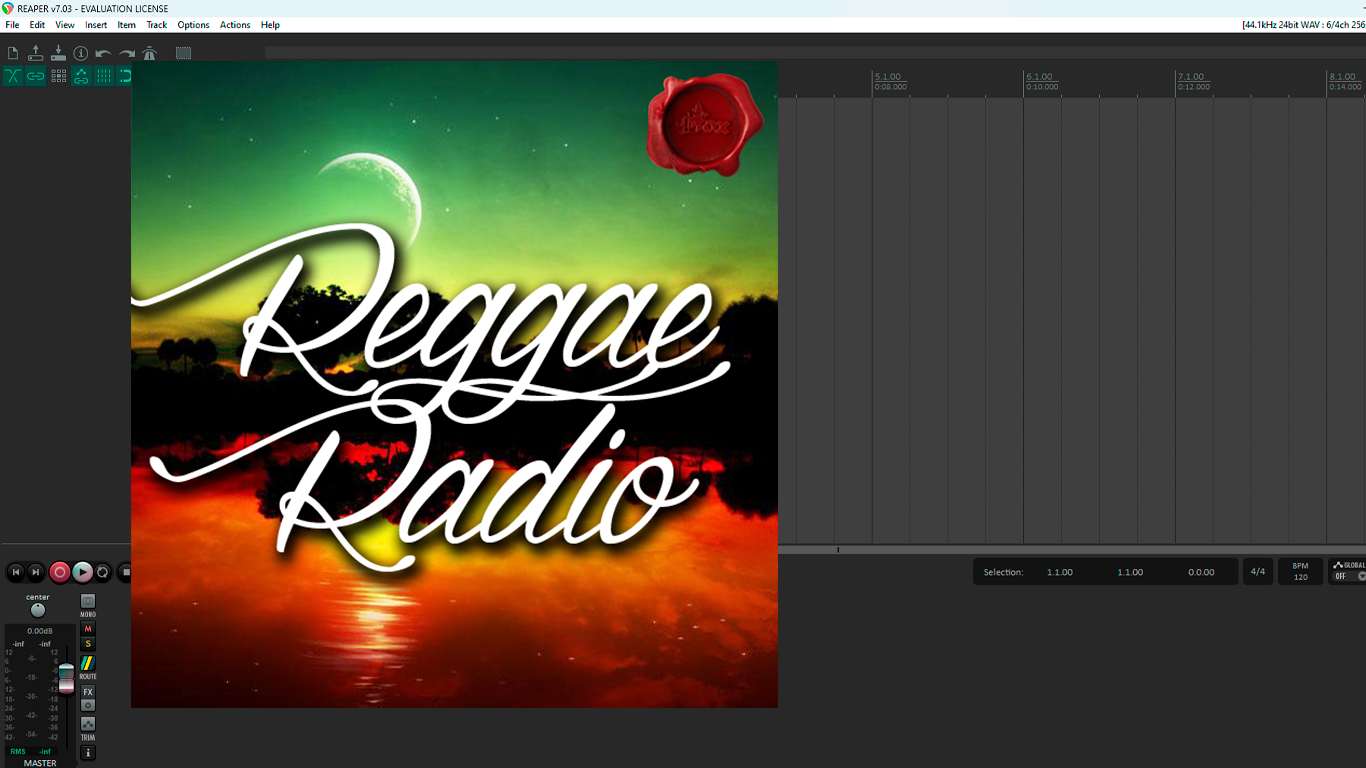Click the 4/4 time signature field
Image resolution: width=1366 pixels, height=768 pixels.
pyautogui.click(x=1258, y=572)
